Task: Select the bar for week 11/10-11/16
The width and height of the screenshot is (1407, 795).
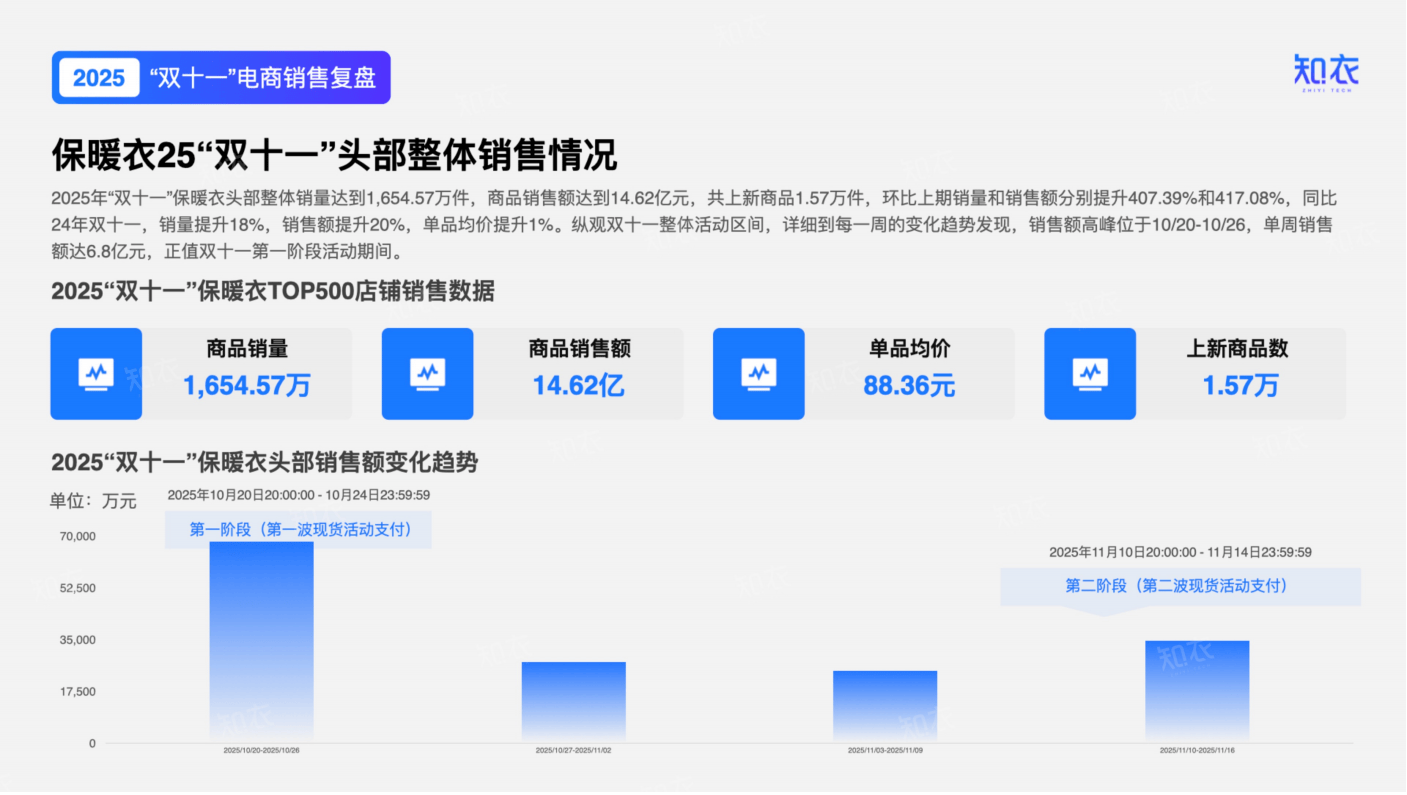Action: coord(1196,691)
